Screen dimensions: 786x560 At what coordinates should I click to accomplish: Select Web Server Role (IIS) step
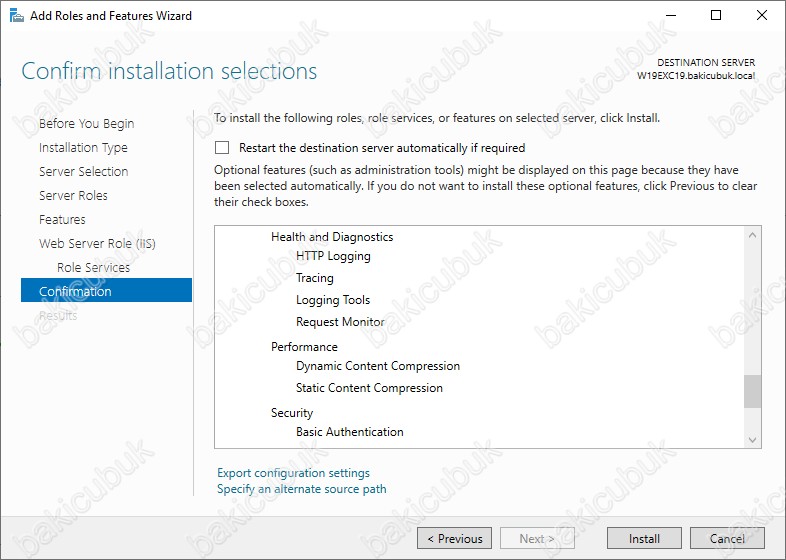point(97,244)
